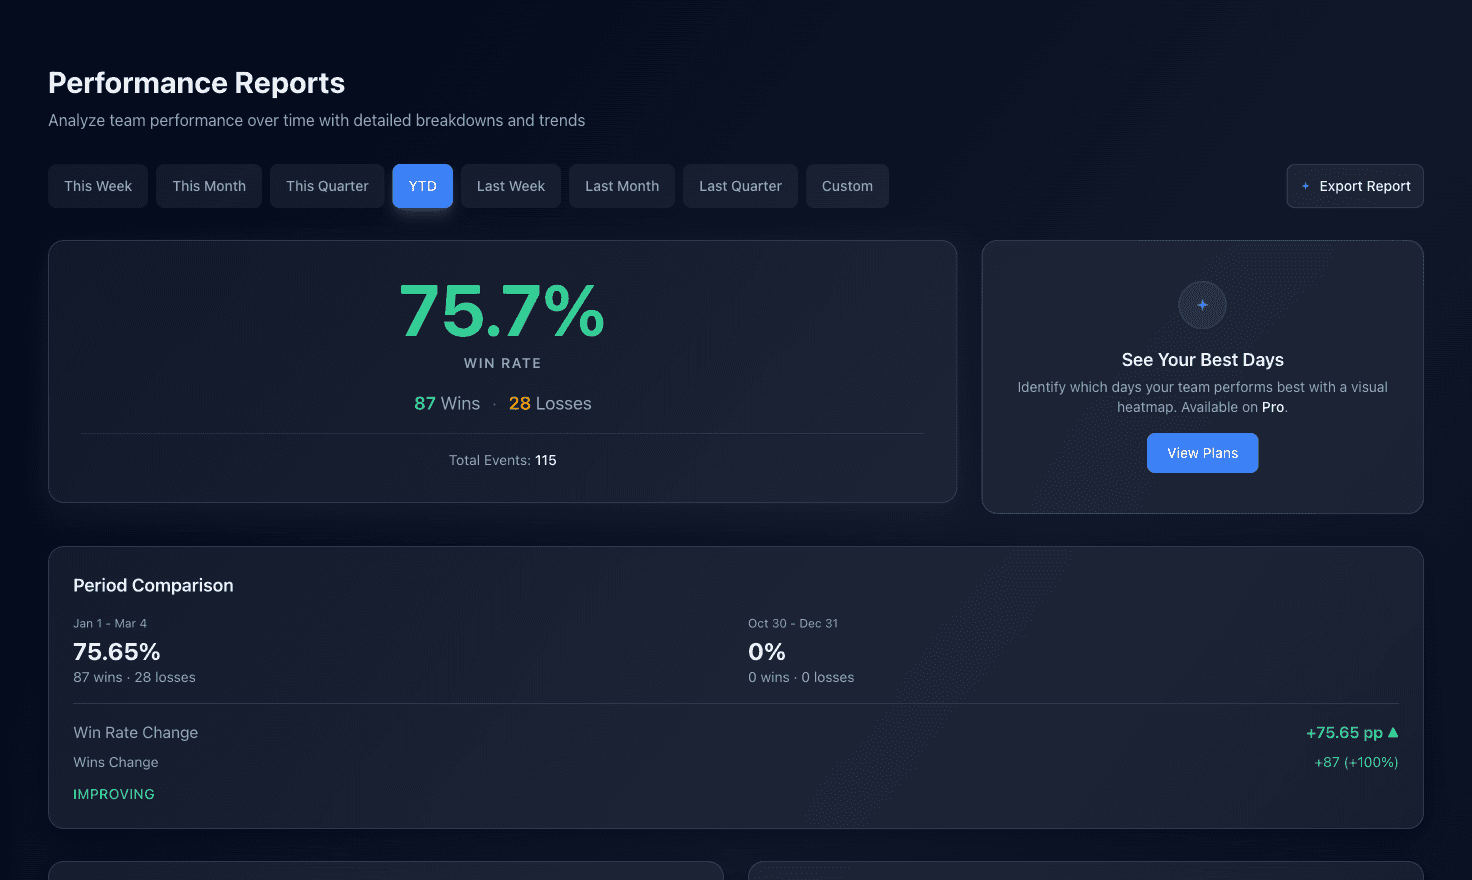1472x880 pixels.
Task: Click the sparkle icon above See Your Best Days
Action: (1202, 305)
